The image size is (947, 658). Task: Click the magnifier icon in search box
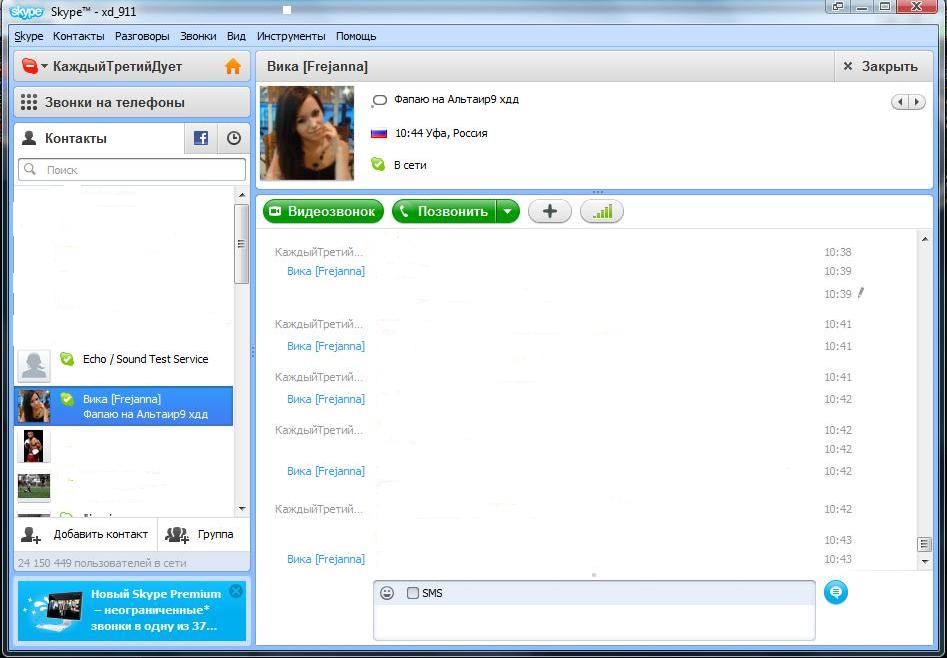point(30,169)
